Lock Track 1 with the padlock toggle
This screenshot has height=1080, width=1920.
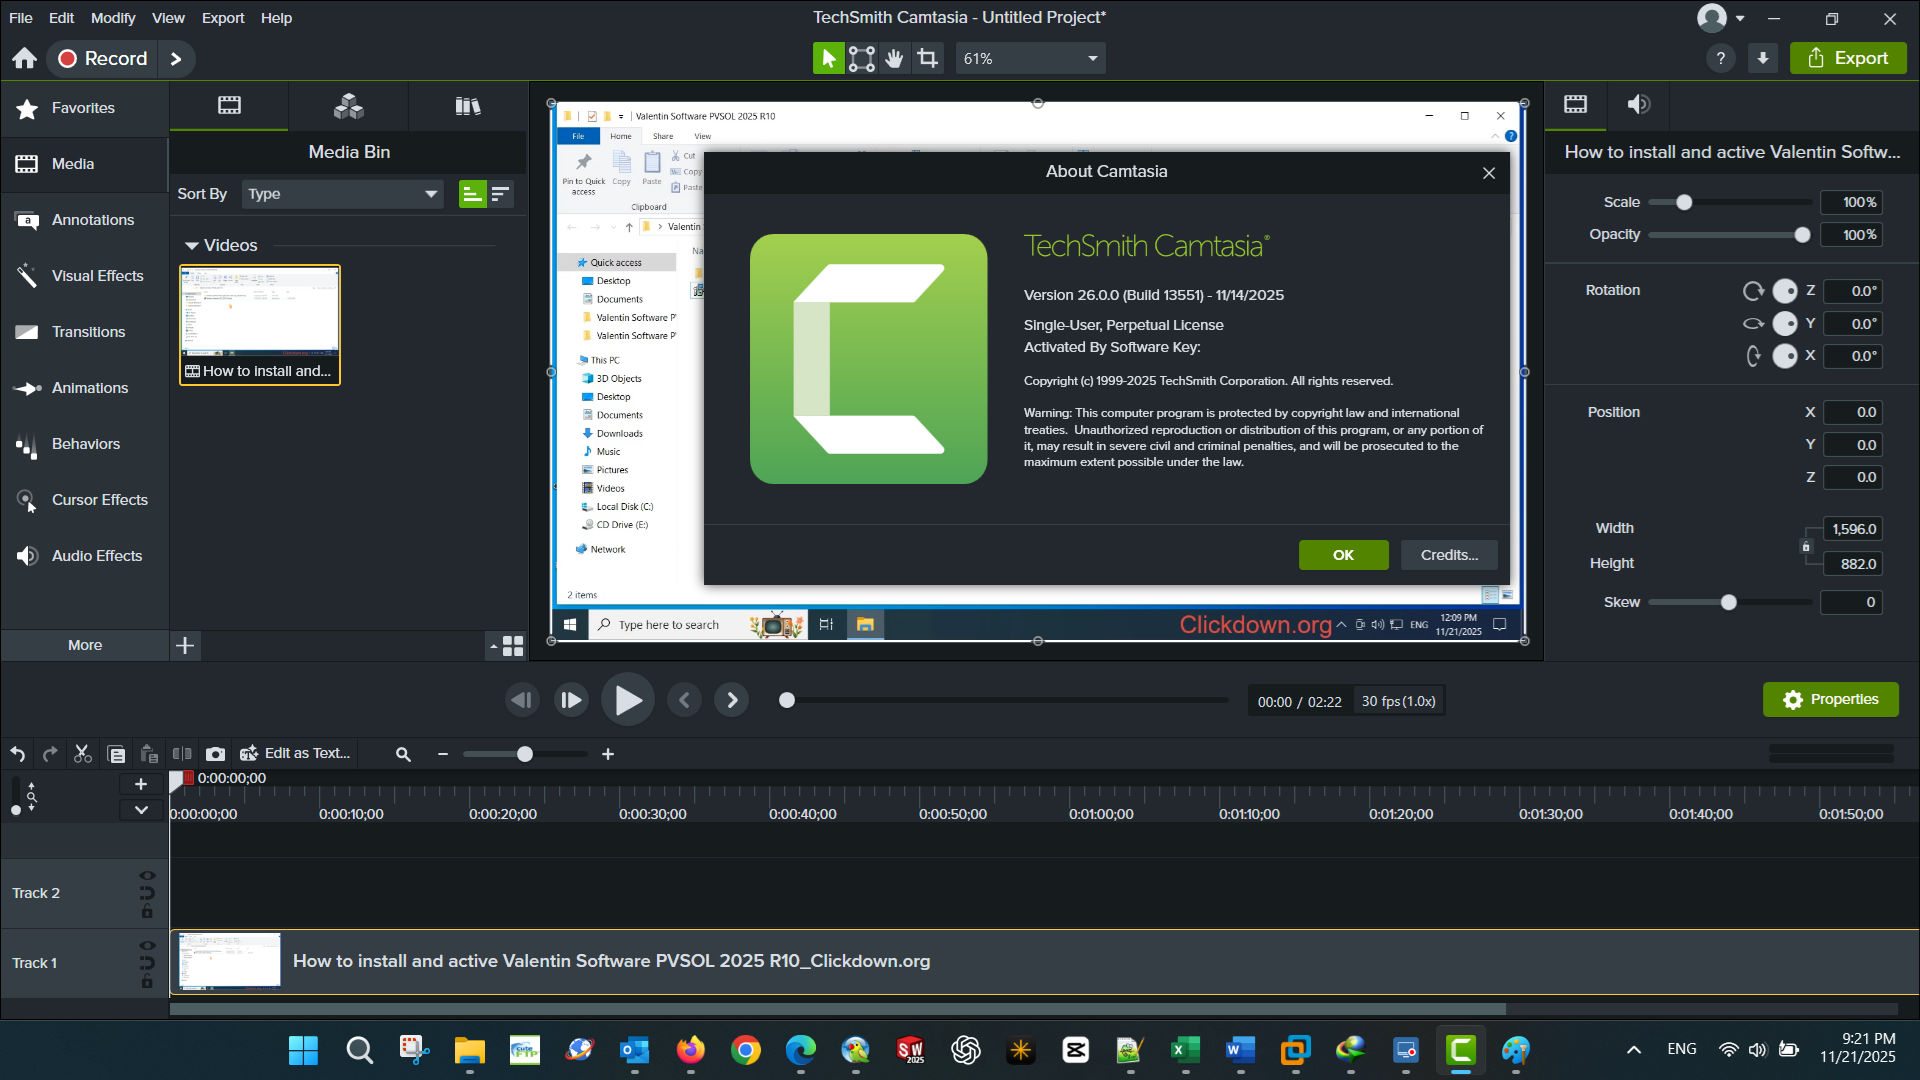point(147,981)
